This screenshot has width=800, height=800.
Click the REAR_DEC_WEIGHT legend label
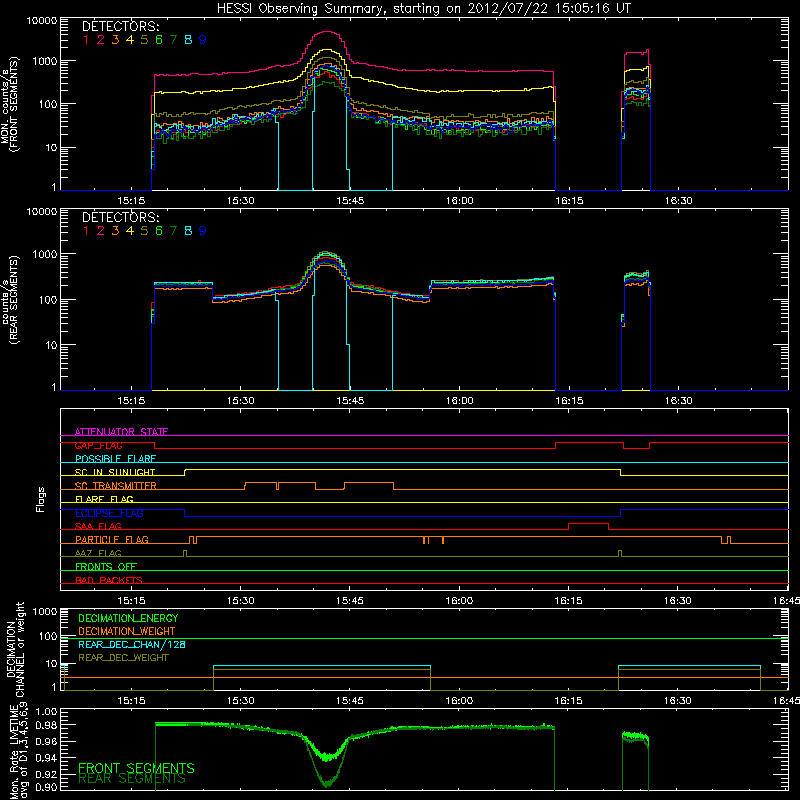pyautogui.click(x=123, y=658)
